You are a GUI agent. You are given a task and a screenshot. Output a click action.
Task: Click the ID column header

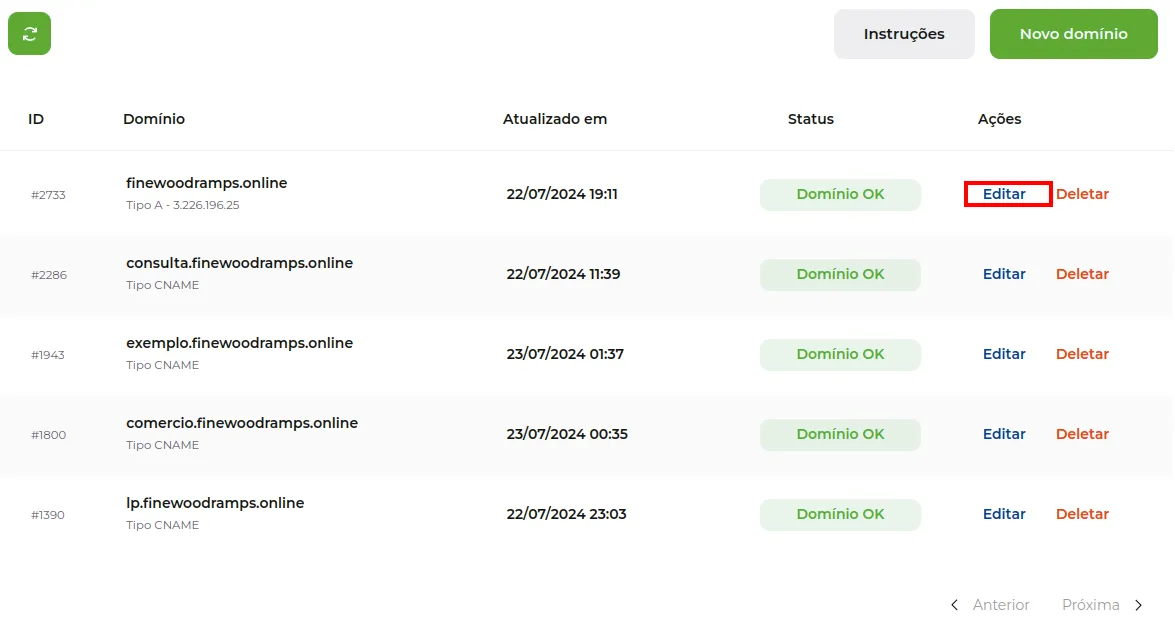[x=36, y=119]
